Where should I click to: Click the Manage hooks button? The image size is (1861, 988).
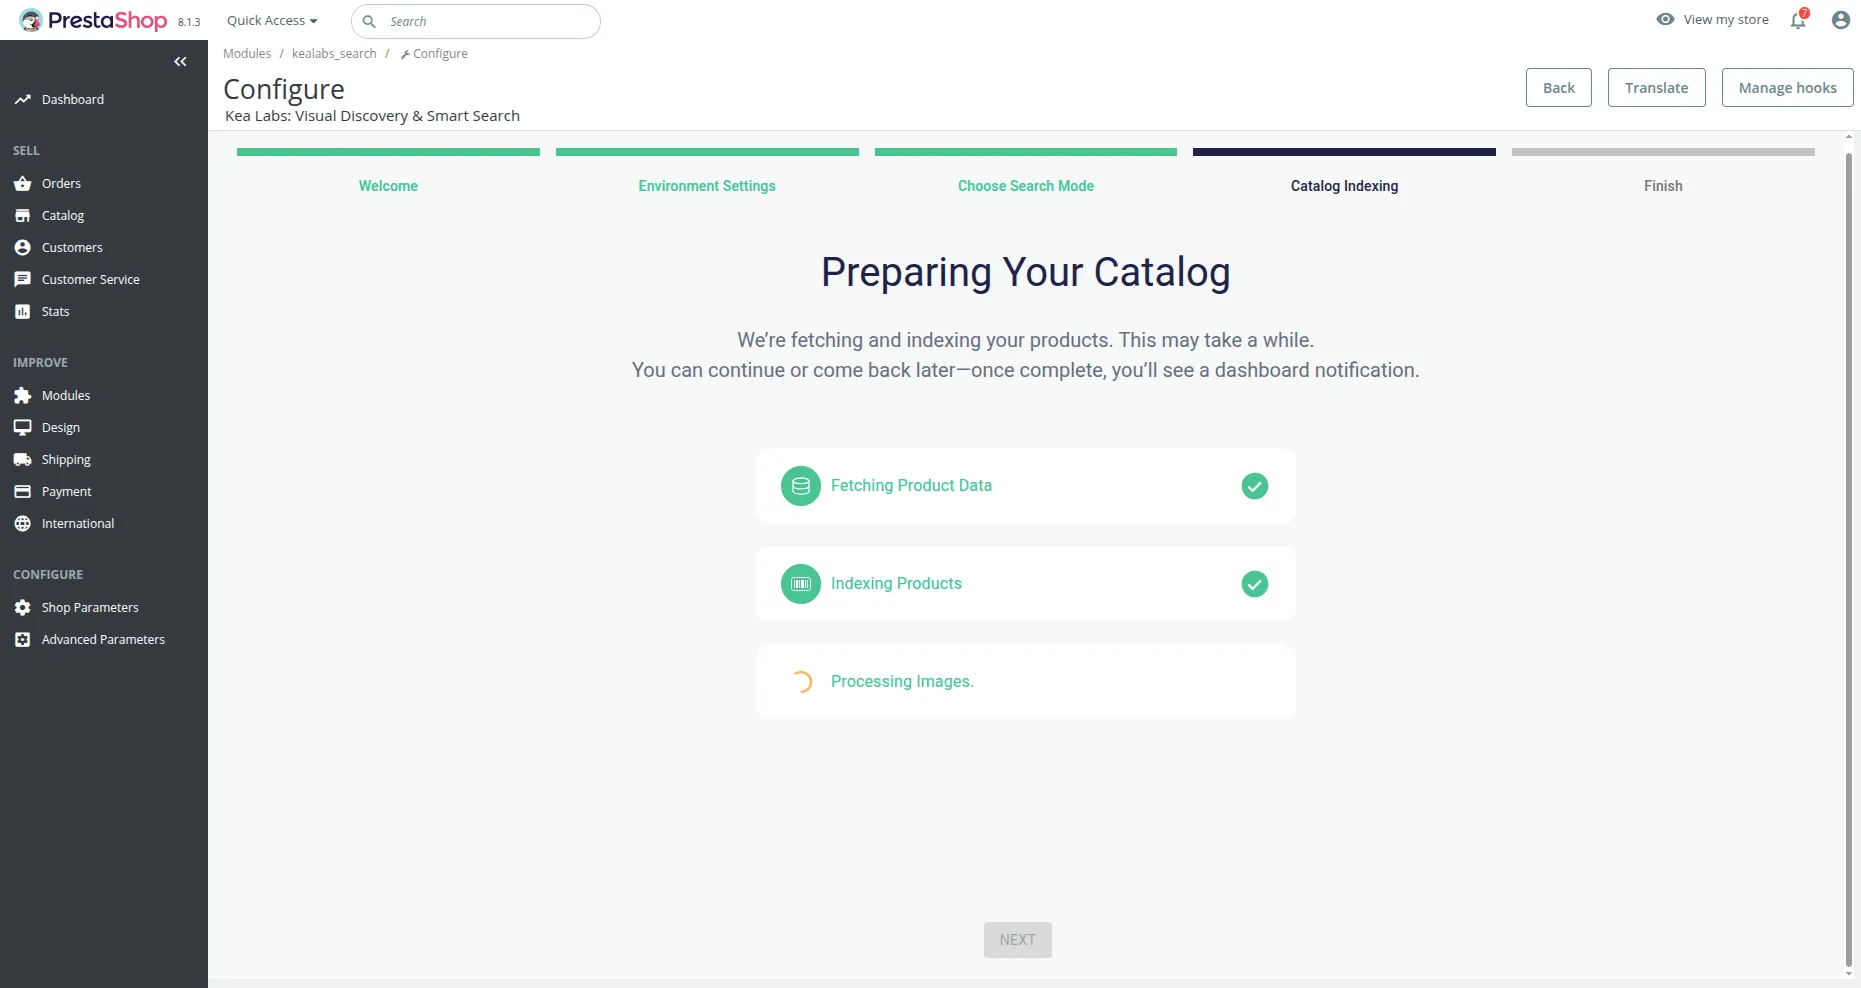(x=1787, y=87)
